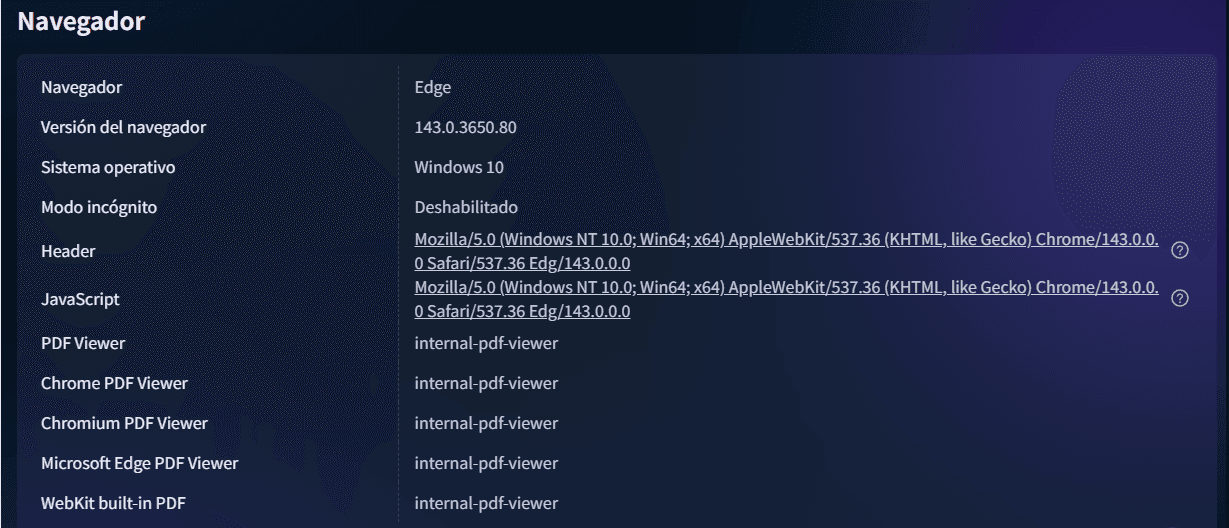Click internal-pdf-viewer value in WebKit built-in PDF row
Viewport: 1229px width, 528px height.
coord(486,503)
